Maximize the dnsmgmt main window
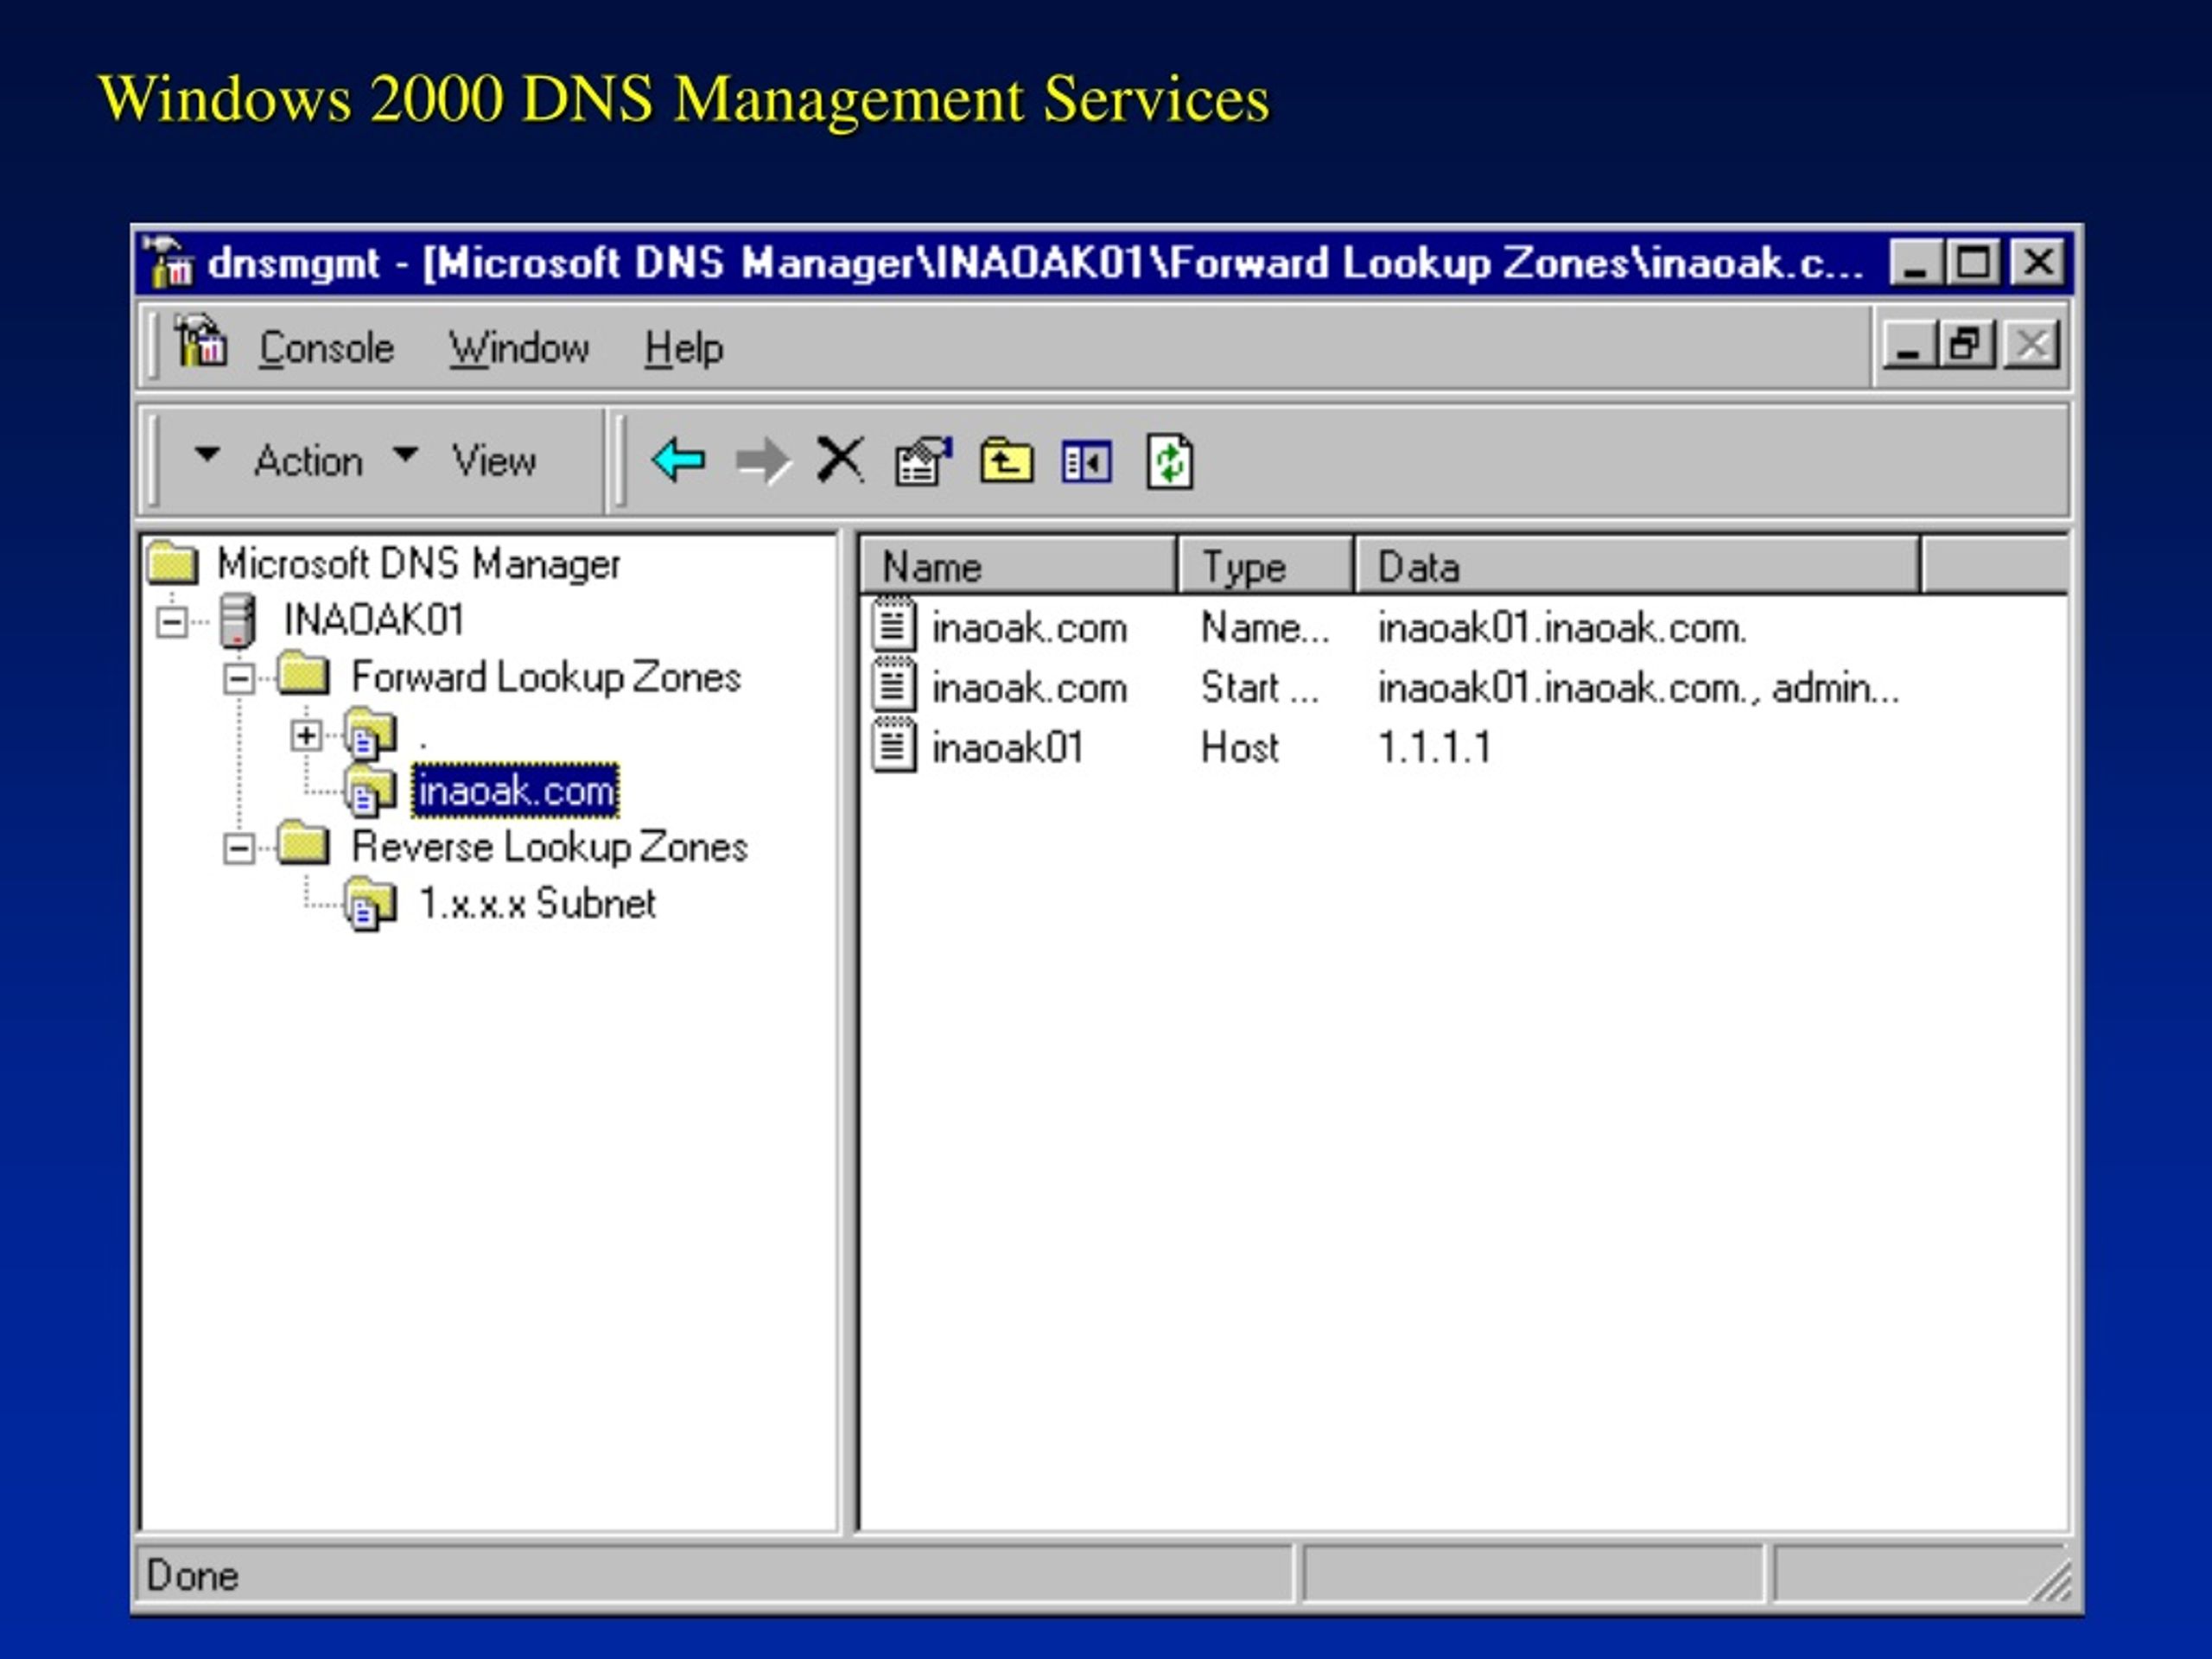The width and height of the screenshot is (2212, 1659). pyautogui.click(x=1974, y=263)
